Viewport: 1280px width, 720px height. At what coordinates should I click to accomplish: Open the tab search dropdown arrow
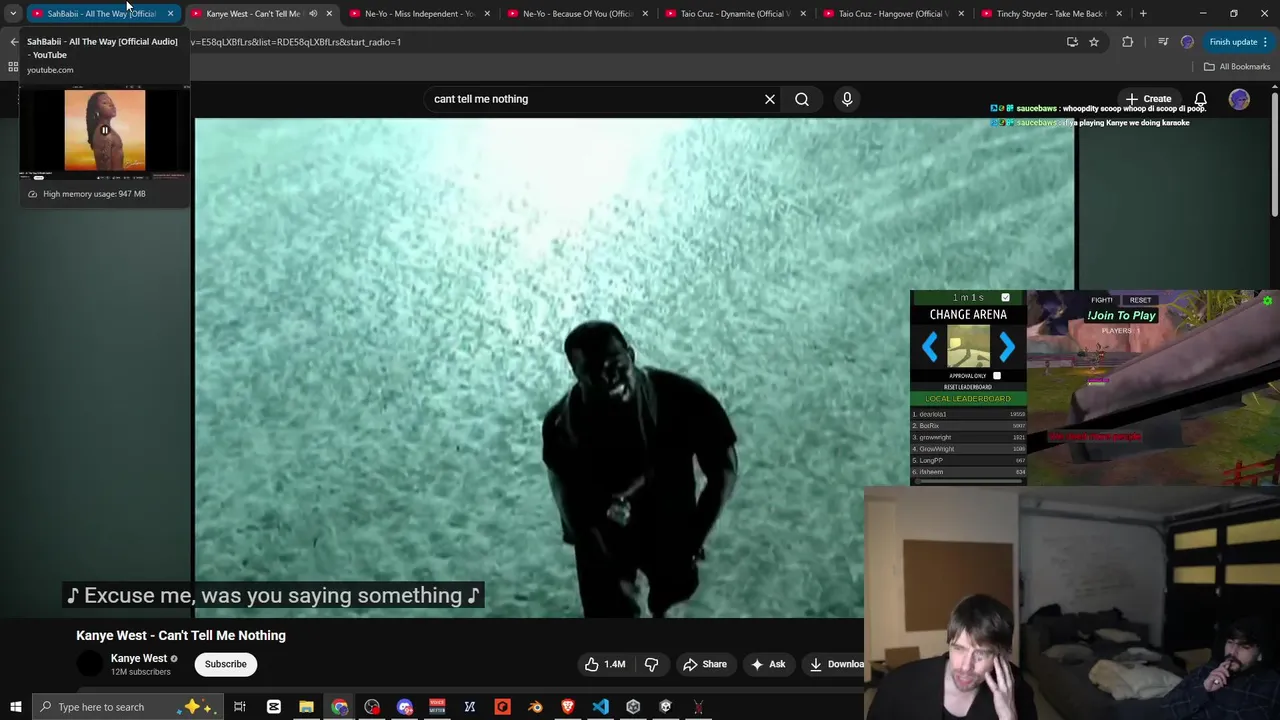click(12, 13)
